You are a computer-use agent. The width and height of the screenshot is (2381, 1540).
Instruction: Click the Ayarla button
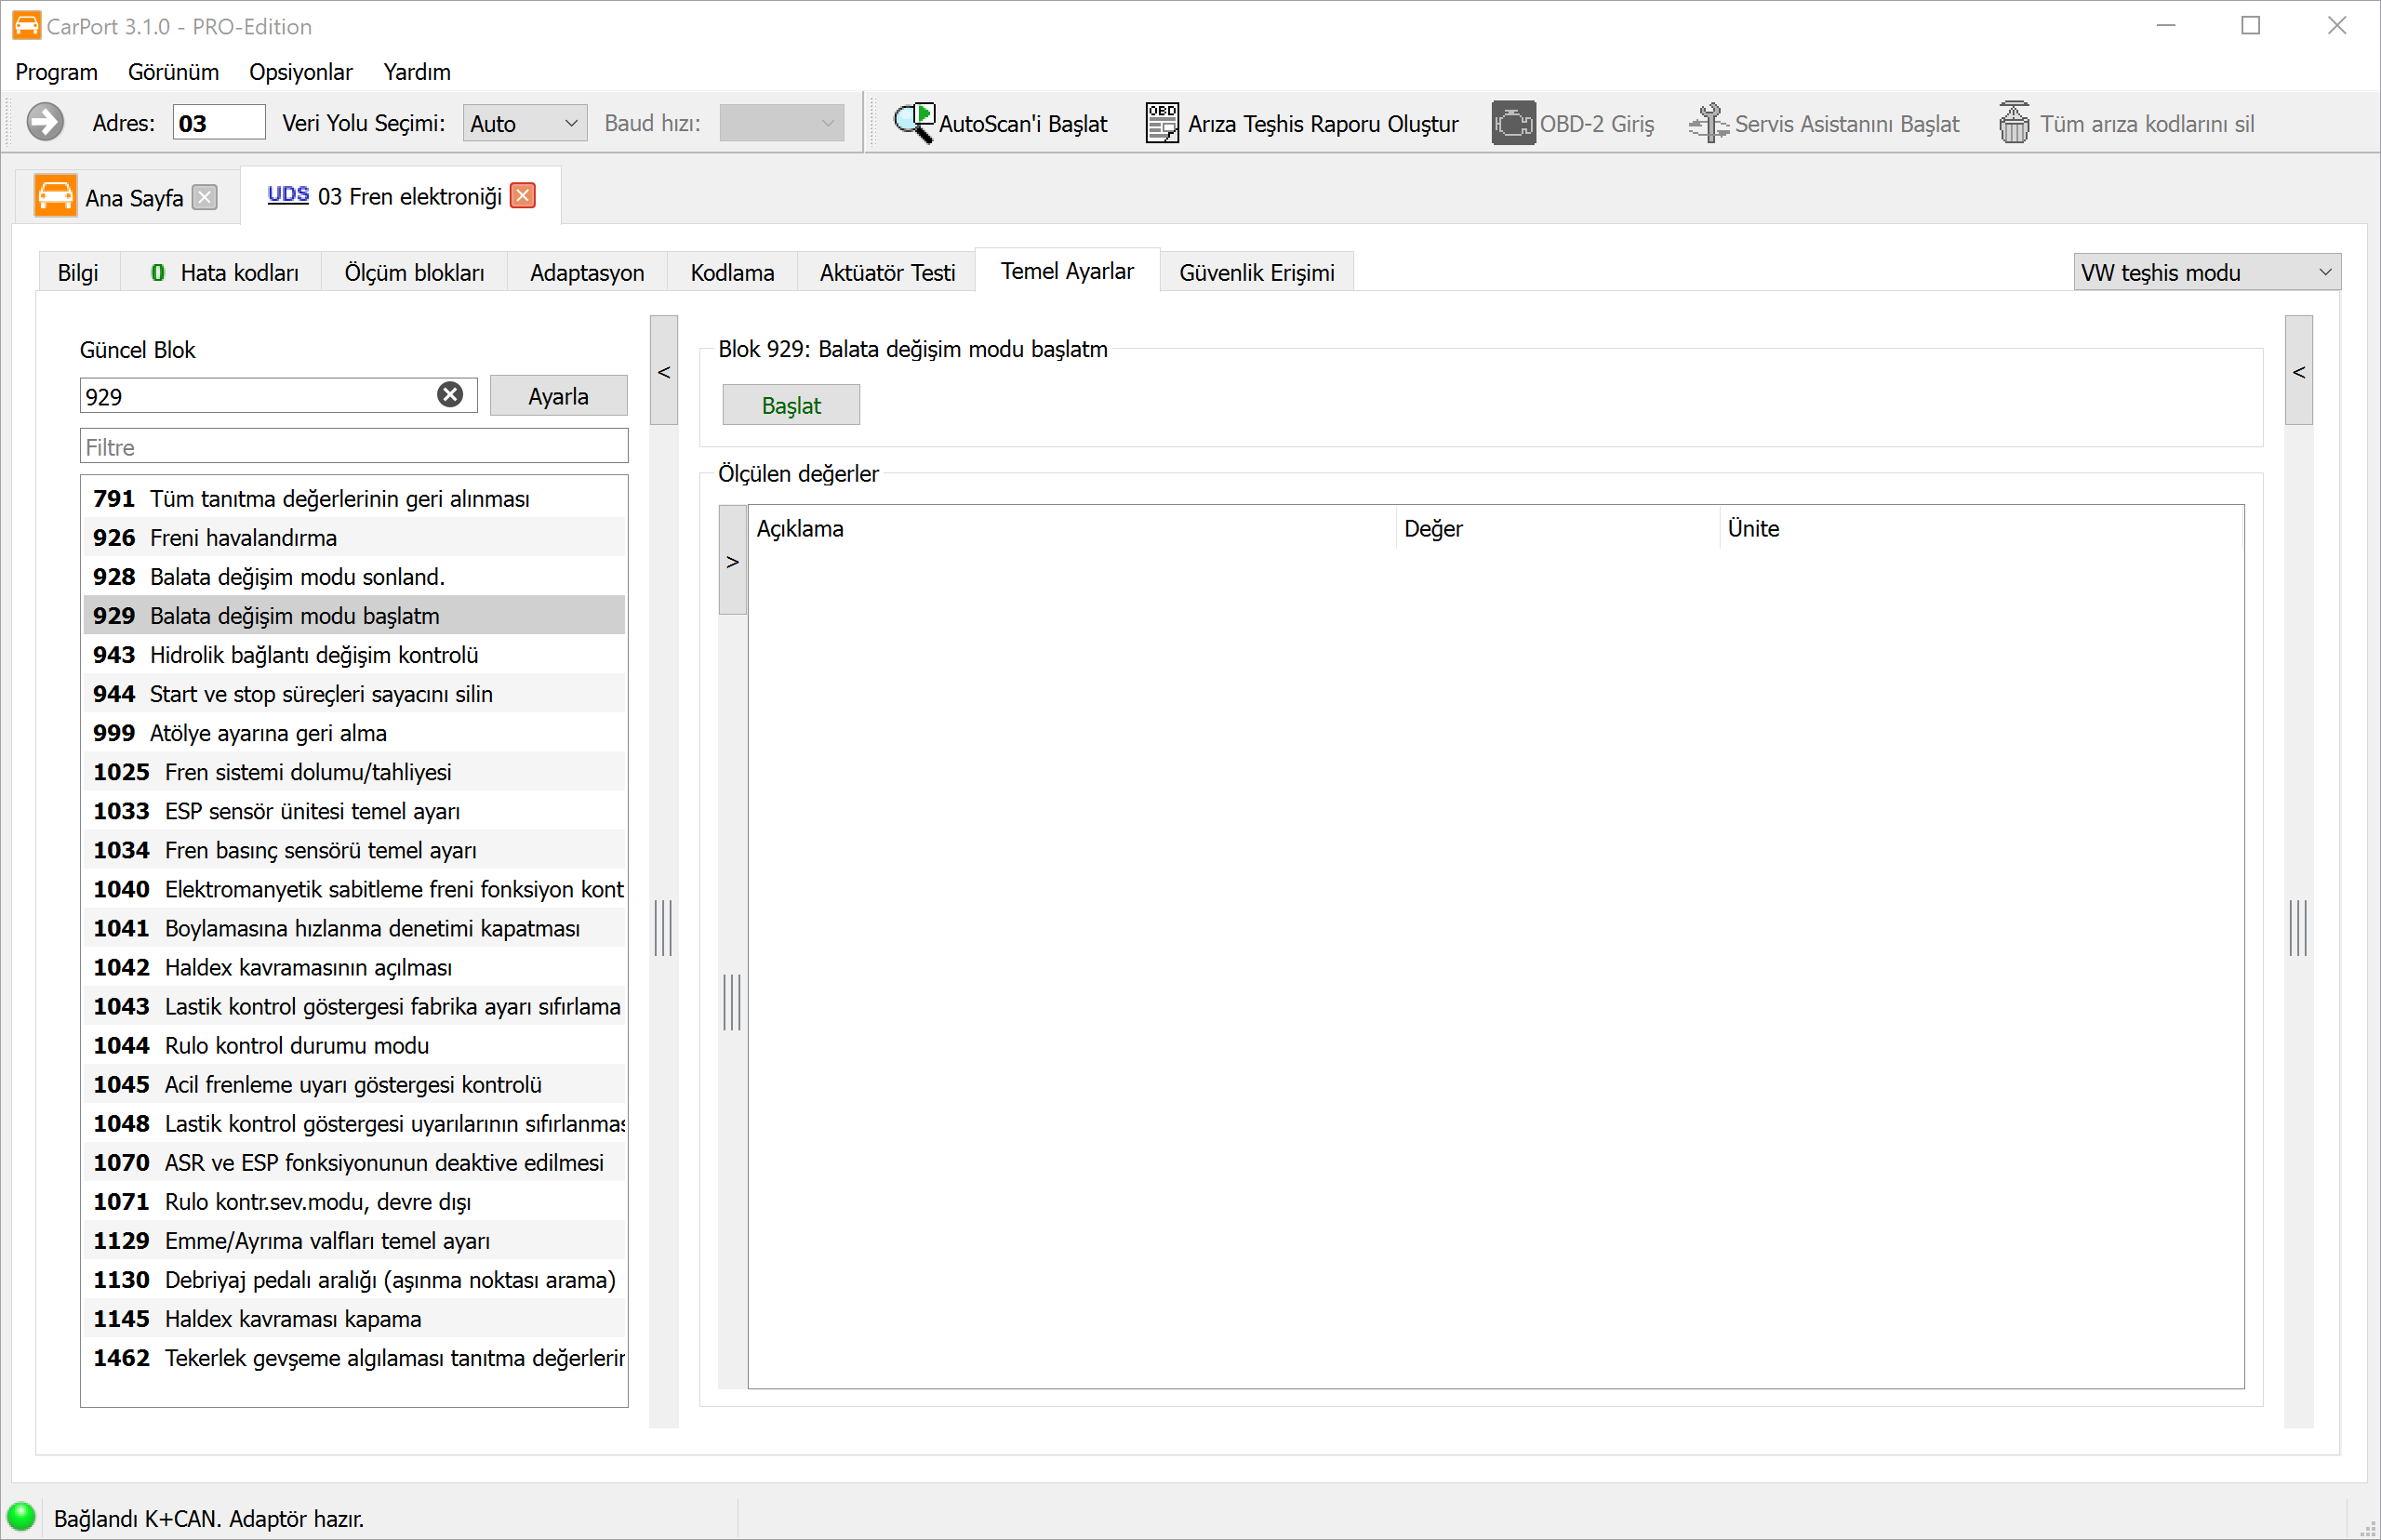[x=558, y=396]
